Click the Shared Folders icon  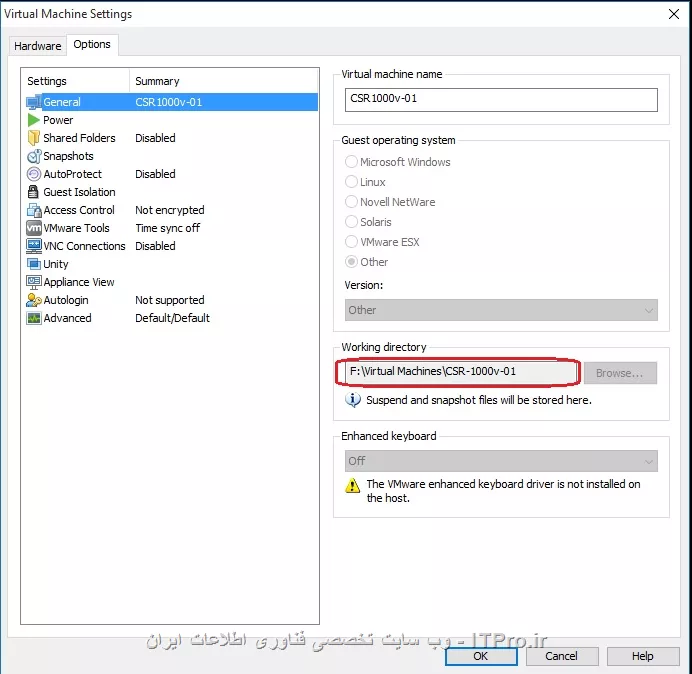coord(34,138)
